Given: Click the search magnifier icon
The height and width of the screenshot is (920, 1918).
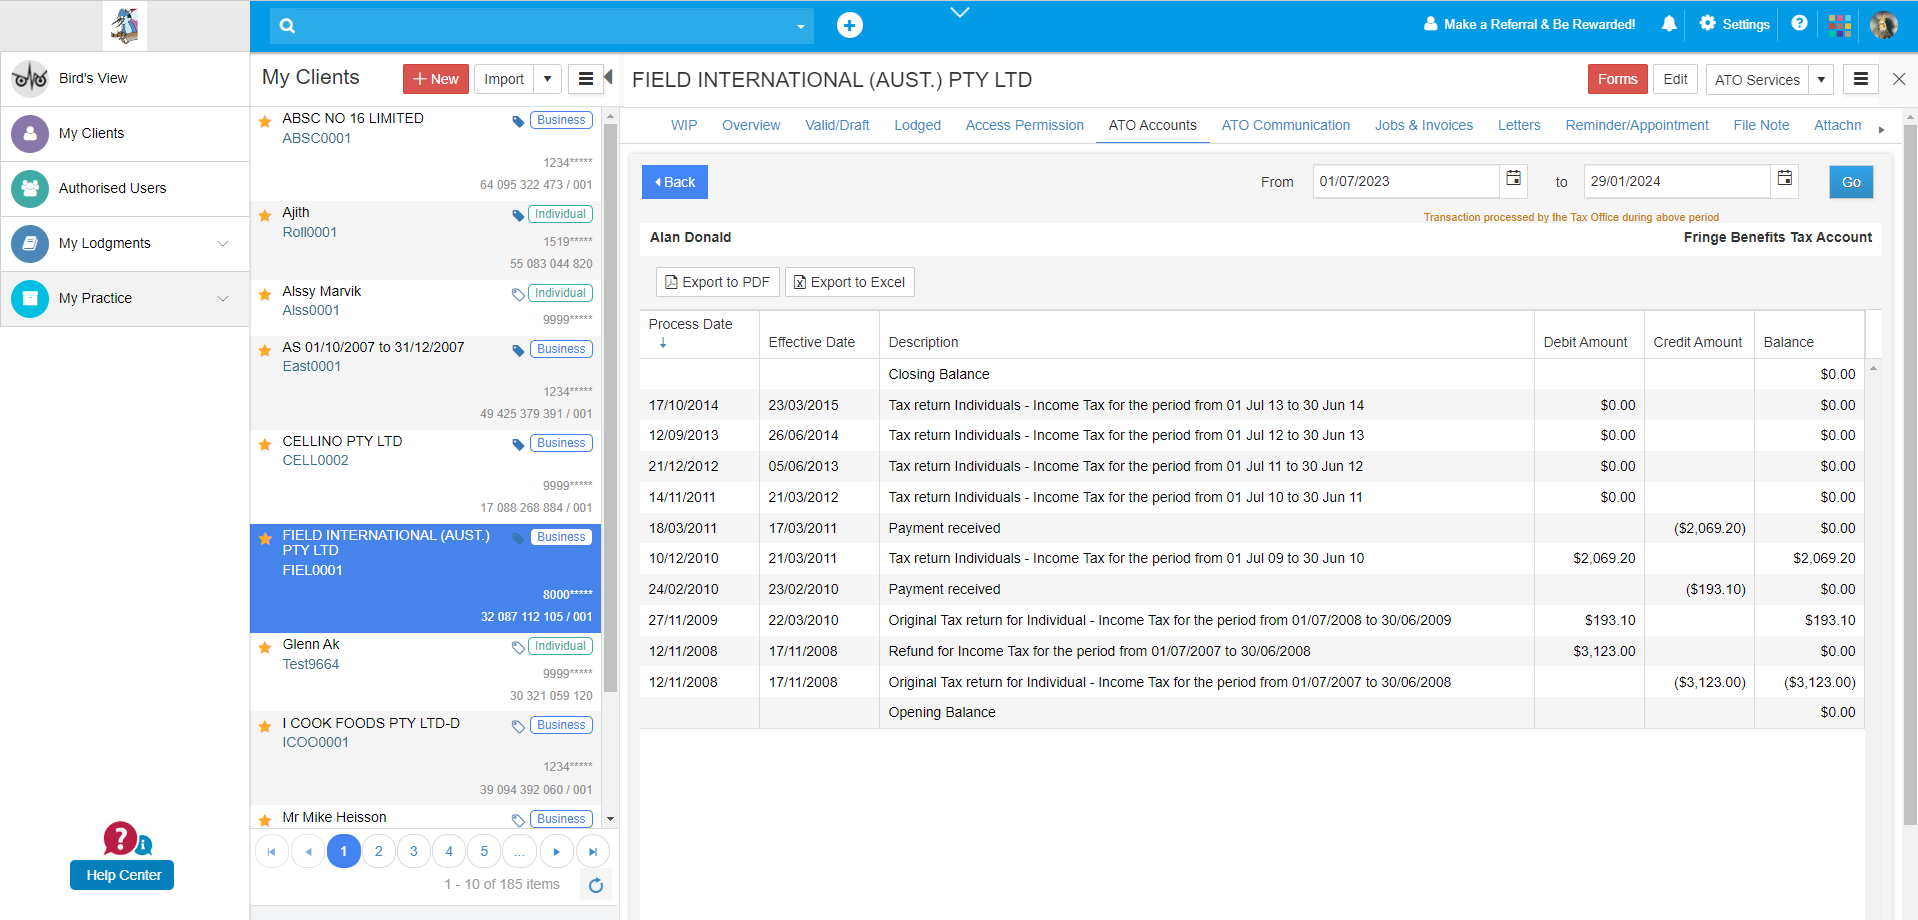Looking at the screenshot, I should (x=287, y=26).
